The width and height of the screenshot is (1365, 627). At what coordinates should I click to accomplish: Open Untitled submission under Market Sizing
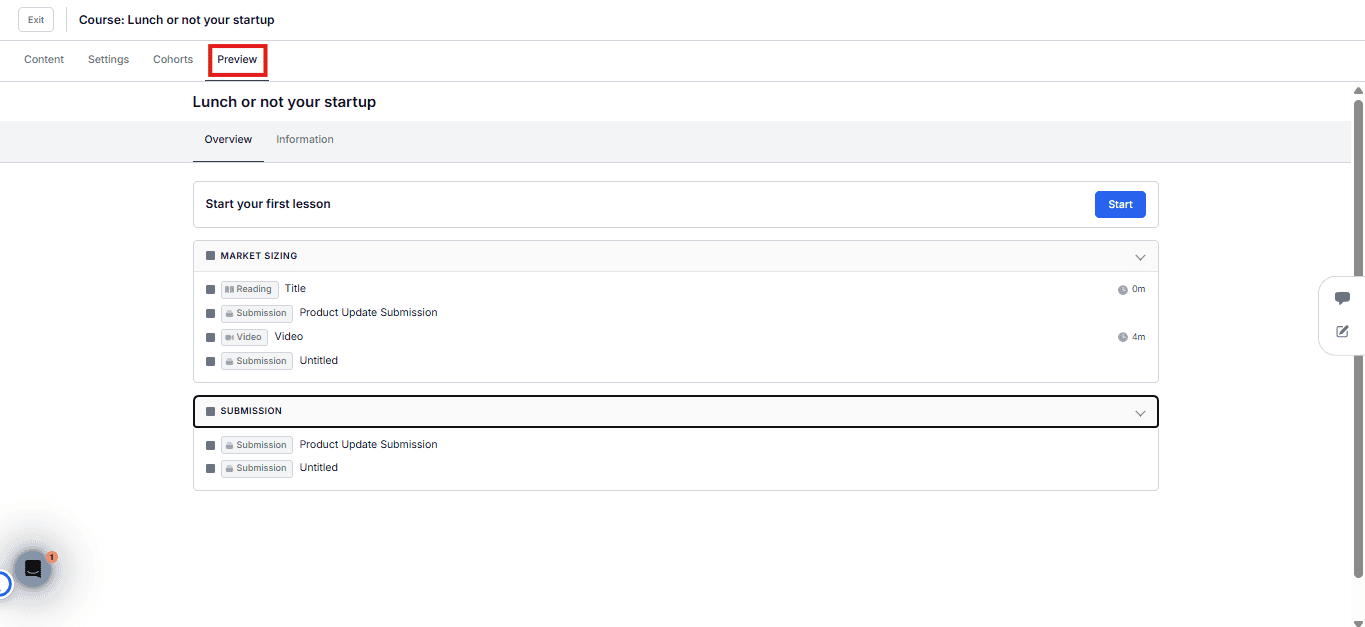tap(319, 361)
